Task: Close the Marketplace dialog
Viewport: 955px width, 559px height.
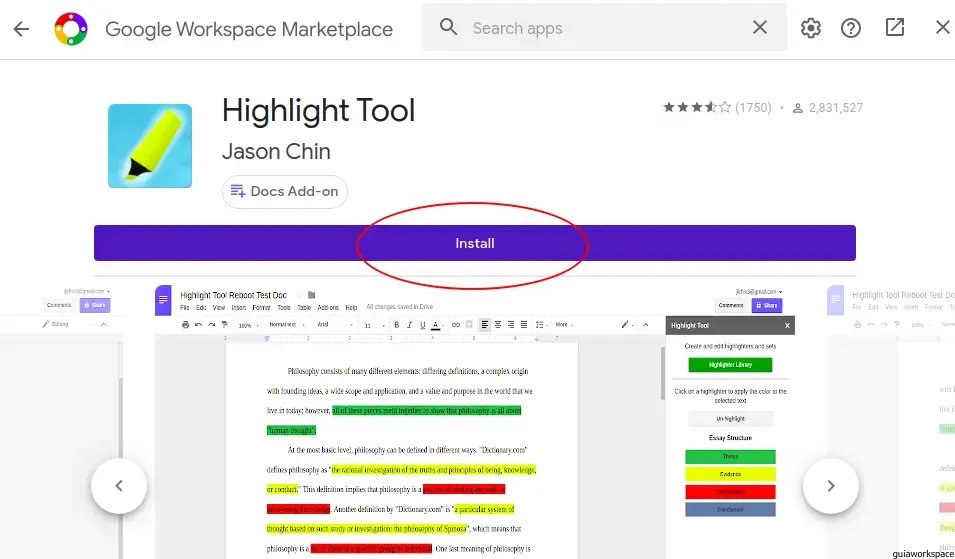Action: click(942, 27)
